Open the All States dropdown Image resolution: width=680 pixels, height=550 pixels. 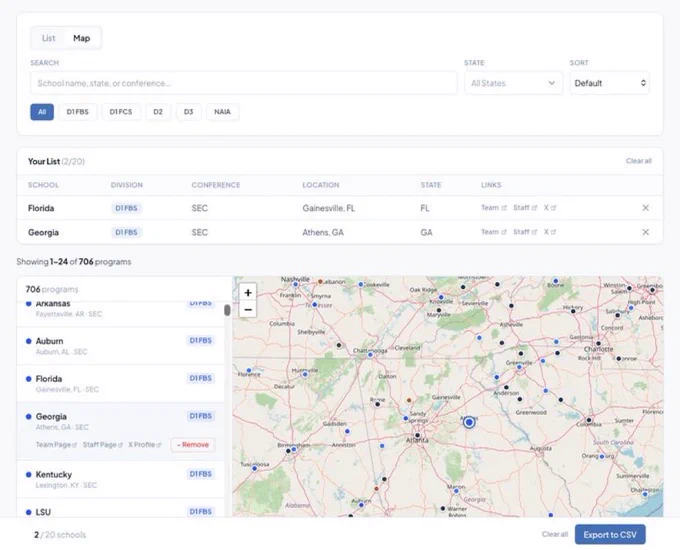click(513, 83)
